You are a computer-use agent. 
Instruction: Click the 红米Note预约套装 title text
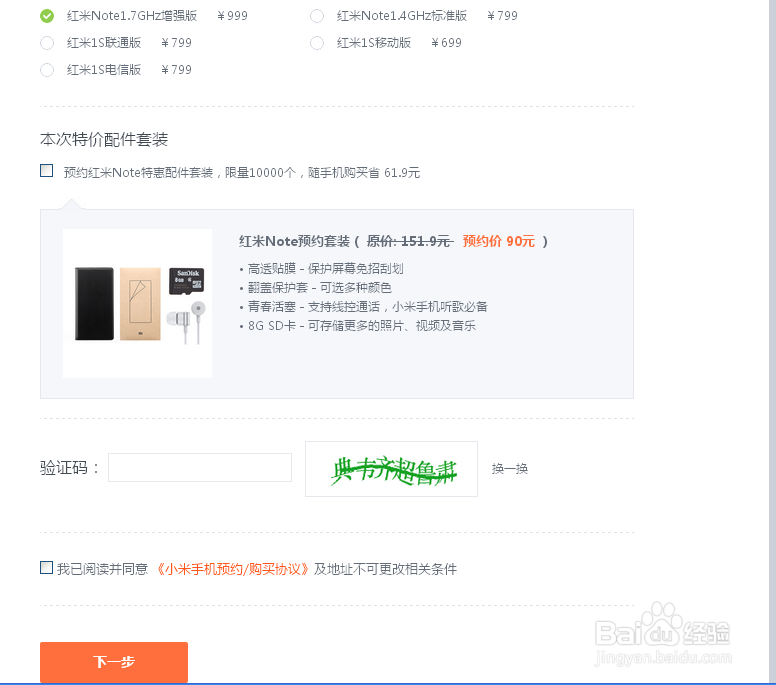294,242
